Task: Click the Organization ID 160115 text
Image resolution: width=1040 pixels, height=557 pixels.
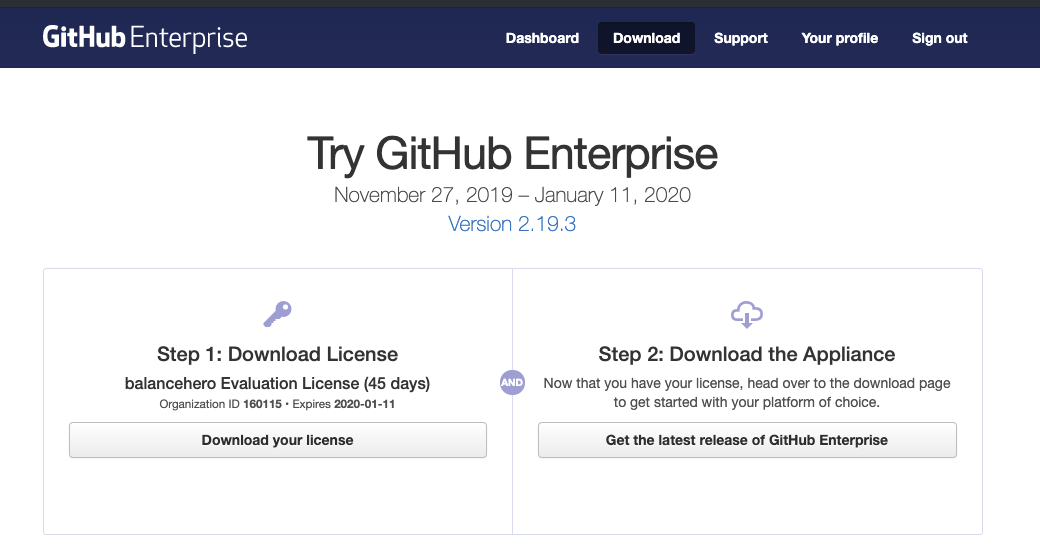Action: (x=220, y=404)
